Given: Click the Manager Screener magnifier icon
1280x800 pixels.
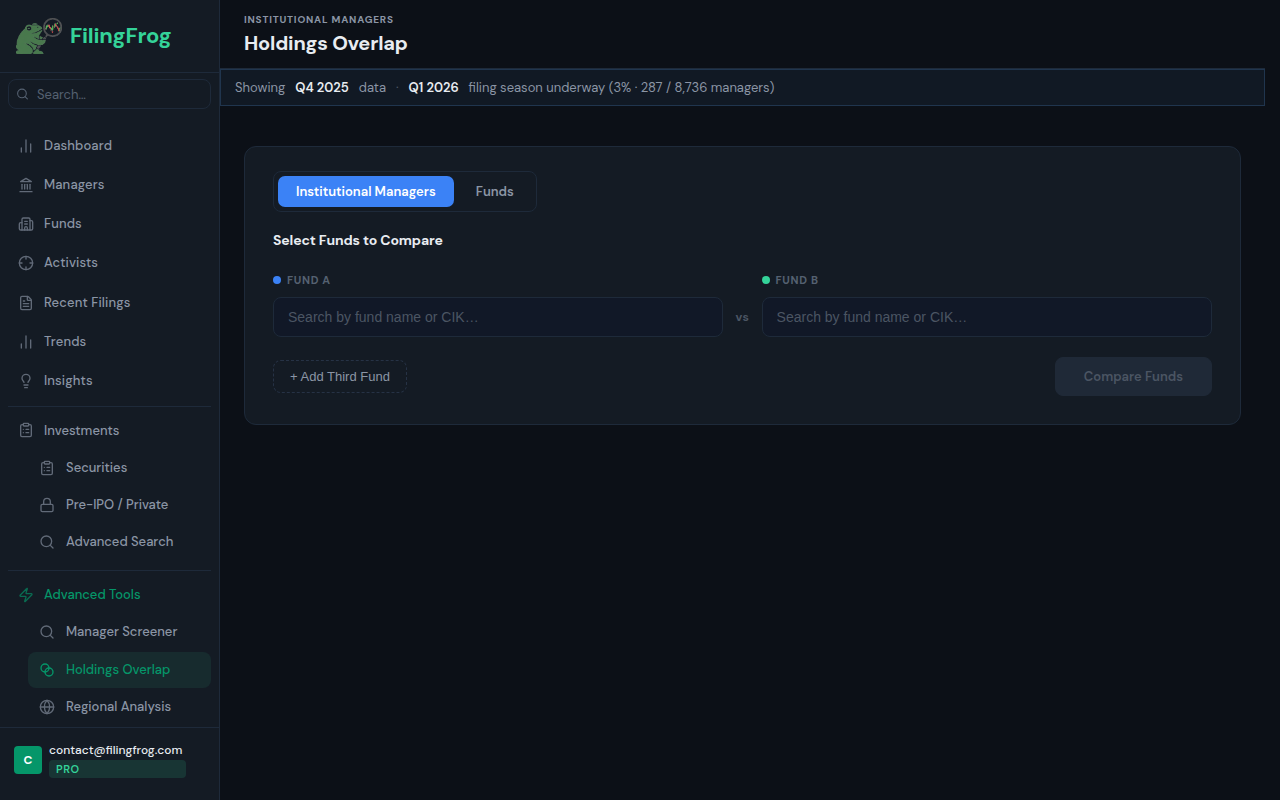Looking at the screenshot, I should (47, 632).
